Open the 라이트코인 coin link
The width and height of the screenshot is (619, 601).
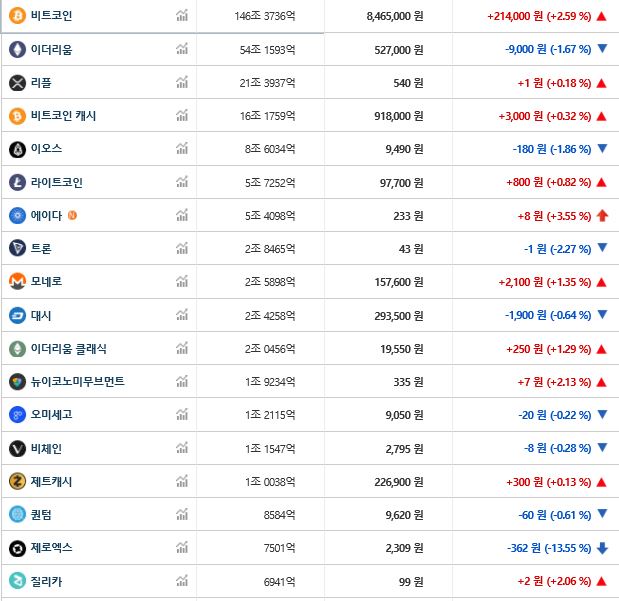coord(56,182)
